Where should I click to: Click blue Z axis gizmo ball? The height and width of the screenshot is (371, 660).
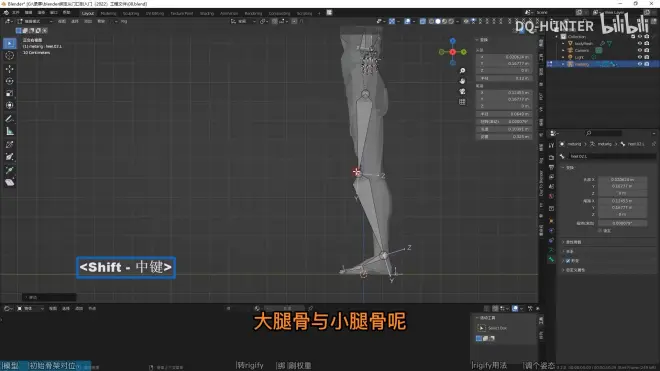(x=452, y=41)
